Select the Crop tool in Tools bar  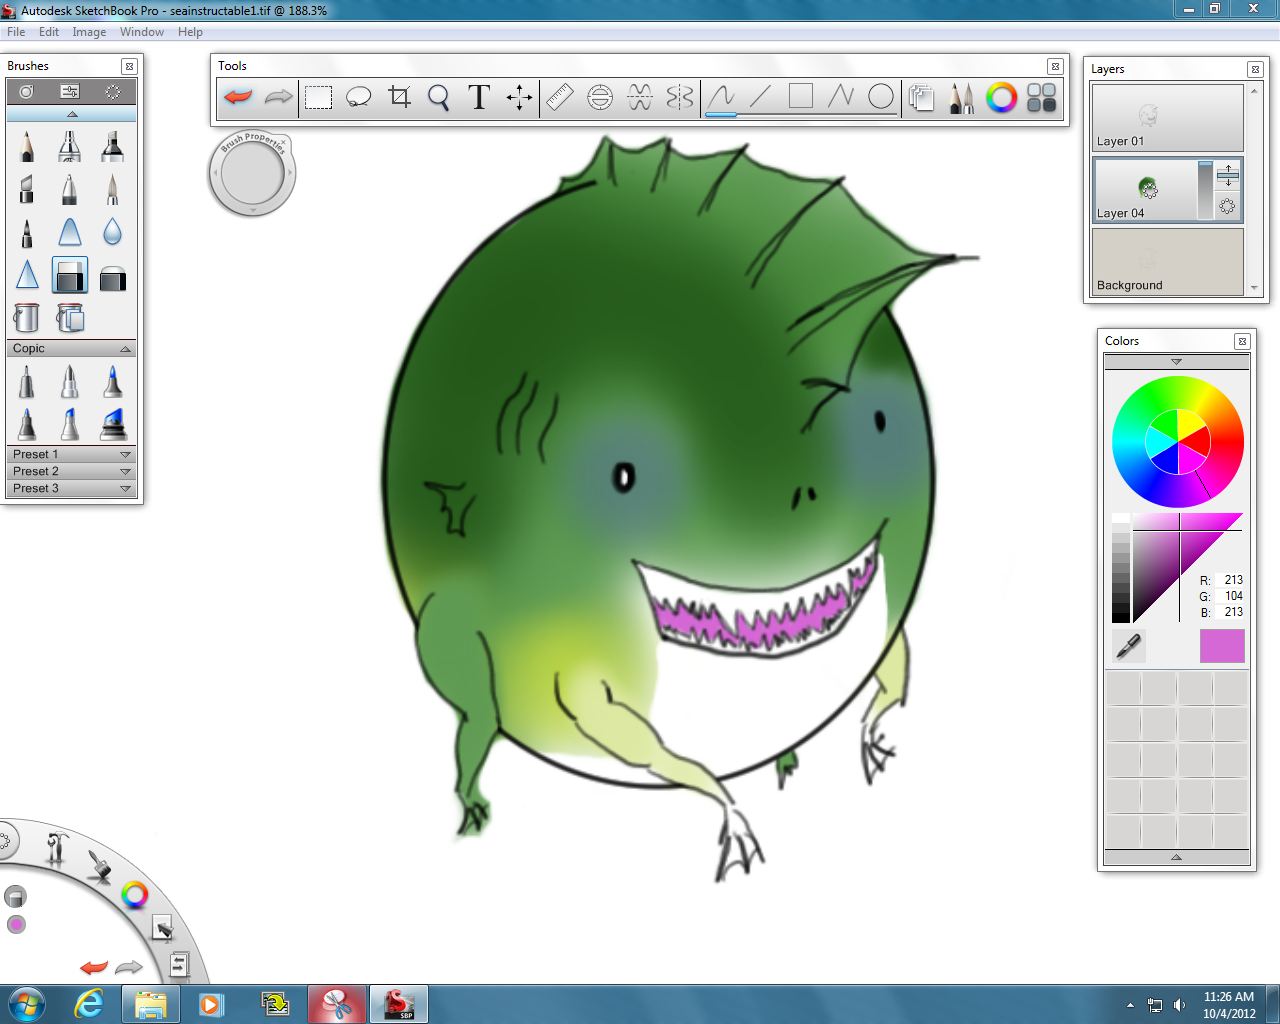(x=399, y=97)
